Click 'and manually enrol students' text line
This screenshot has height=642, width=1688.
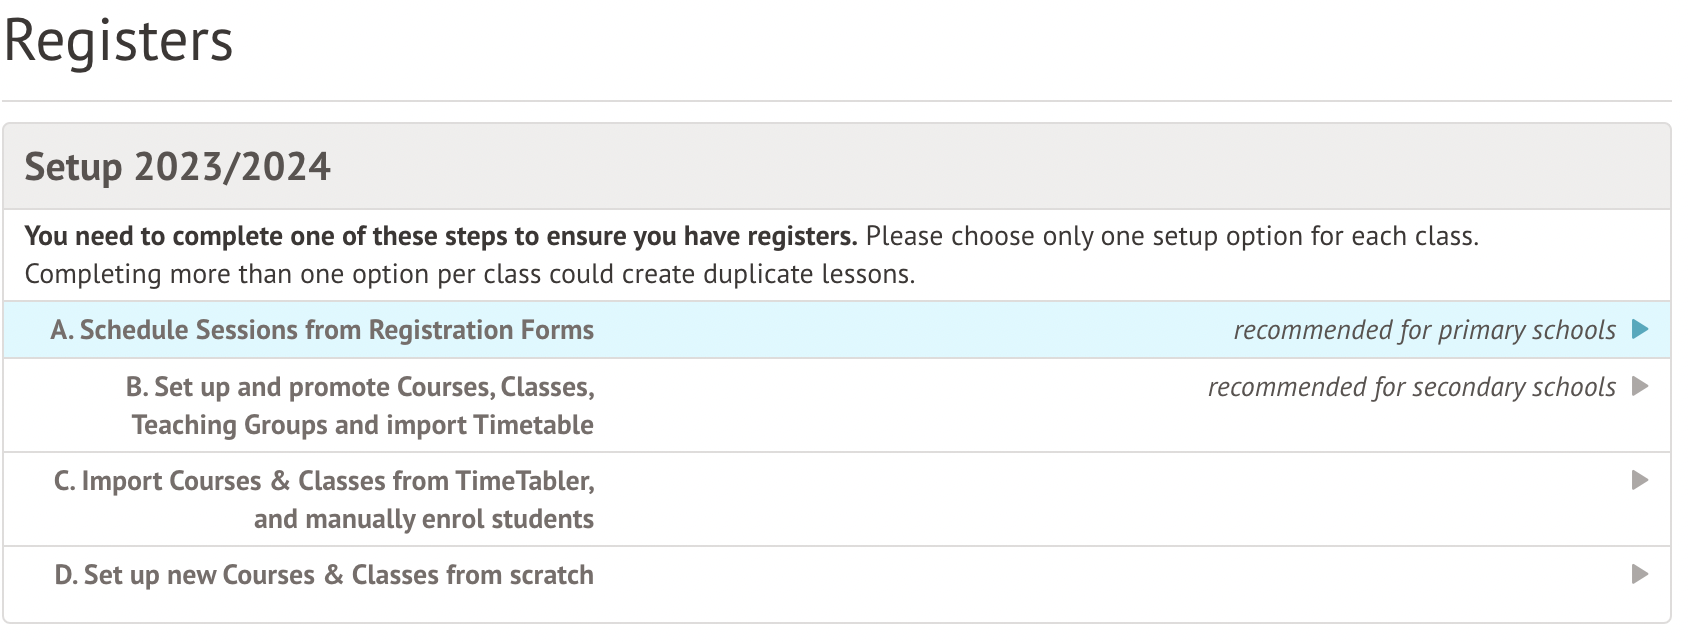[x=423, y=519]
